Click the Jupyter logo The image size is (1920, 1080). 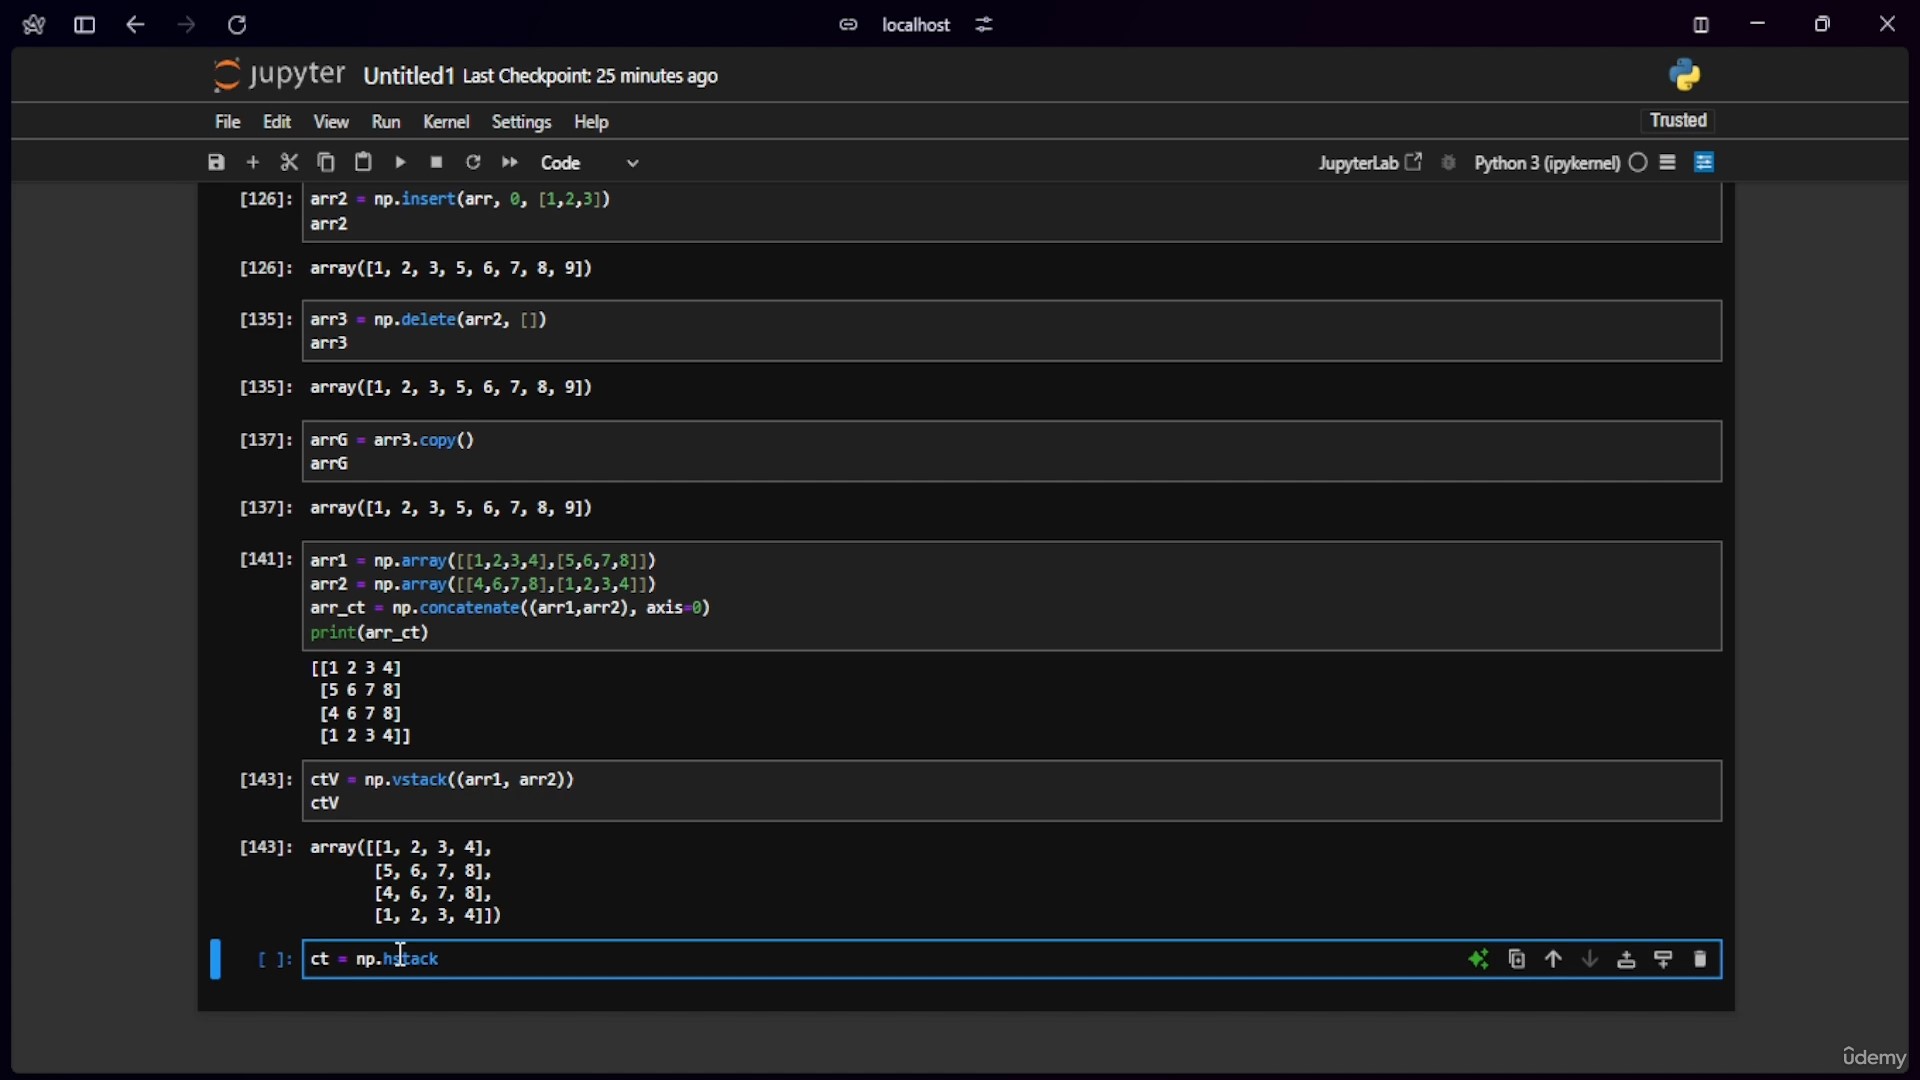click(279, 75)
